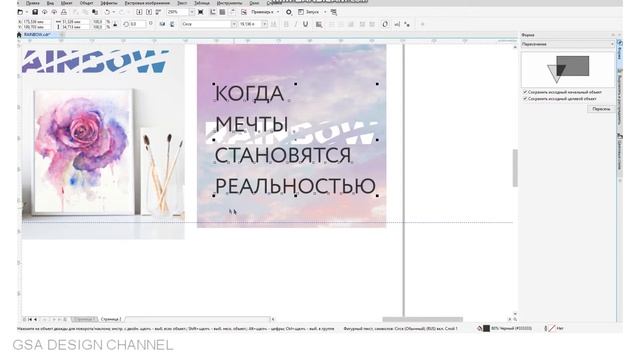
Task: Open the font size dropdown
Action: coord(264,24)
